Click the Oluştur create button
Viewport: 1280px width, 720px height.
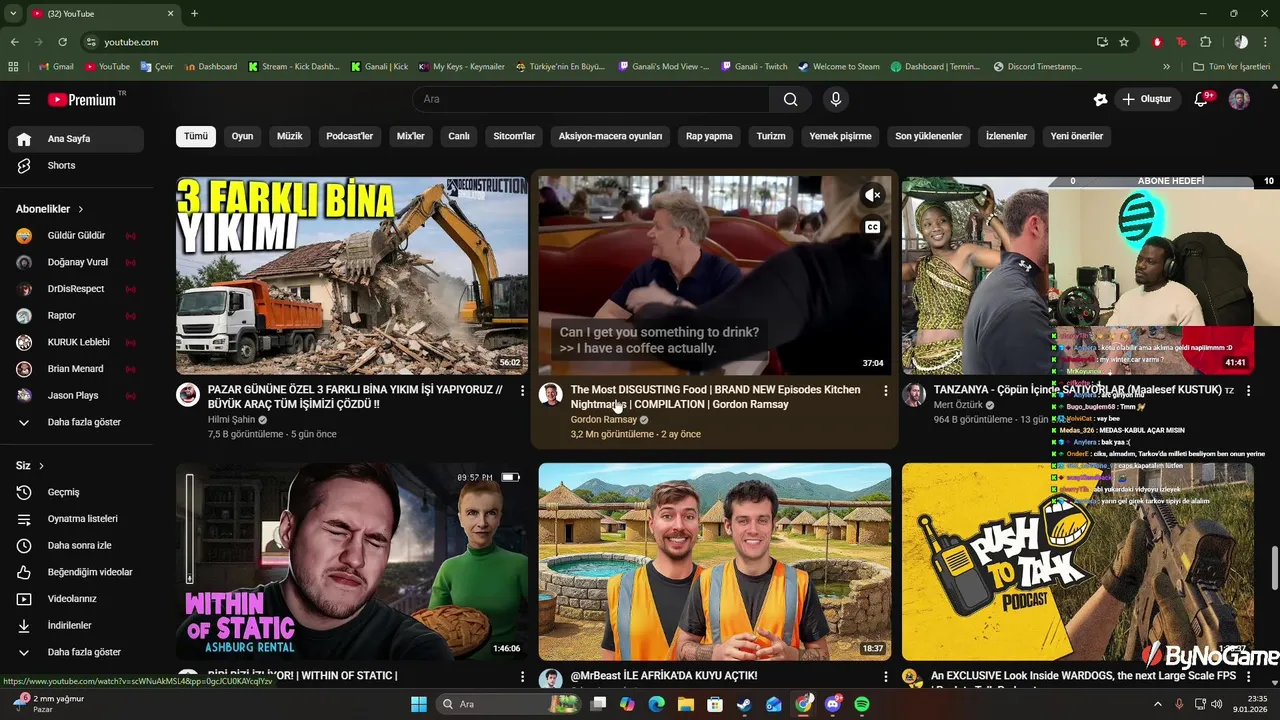1147,99
